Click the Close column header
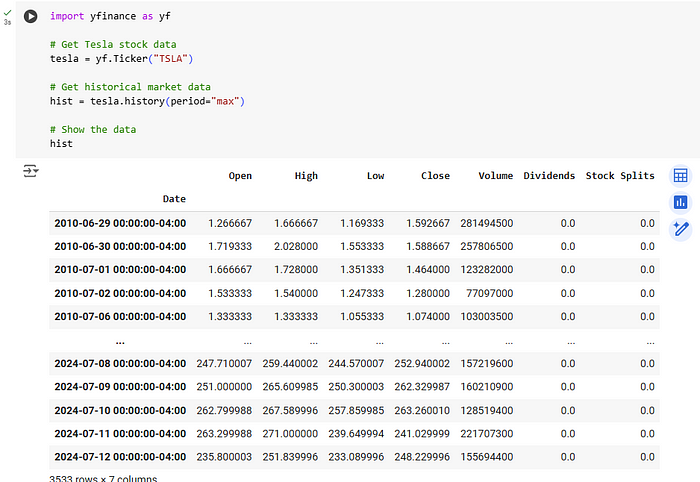This screenshot has height=482, width=700. pos(435,176)
